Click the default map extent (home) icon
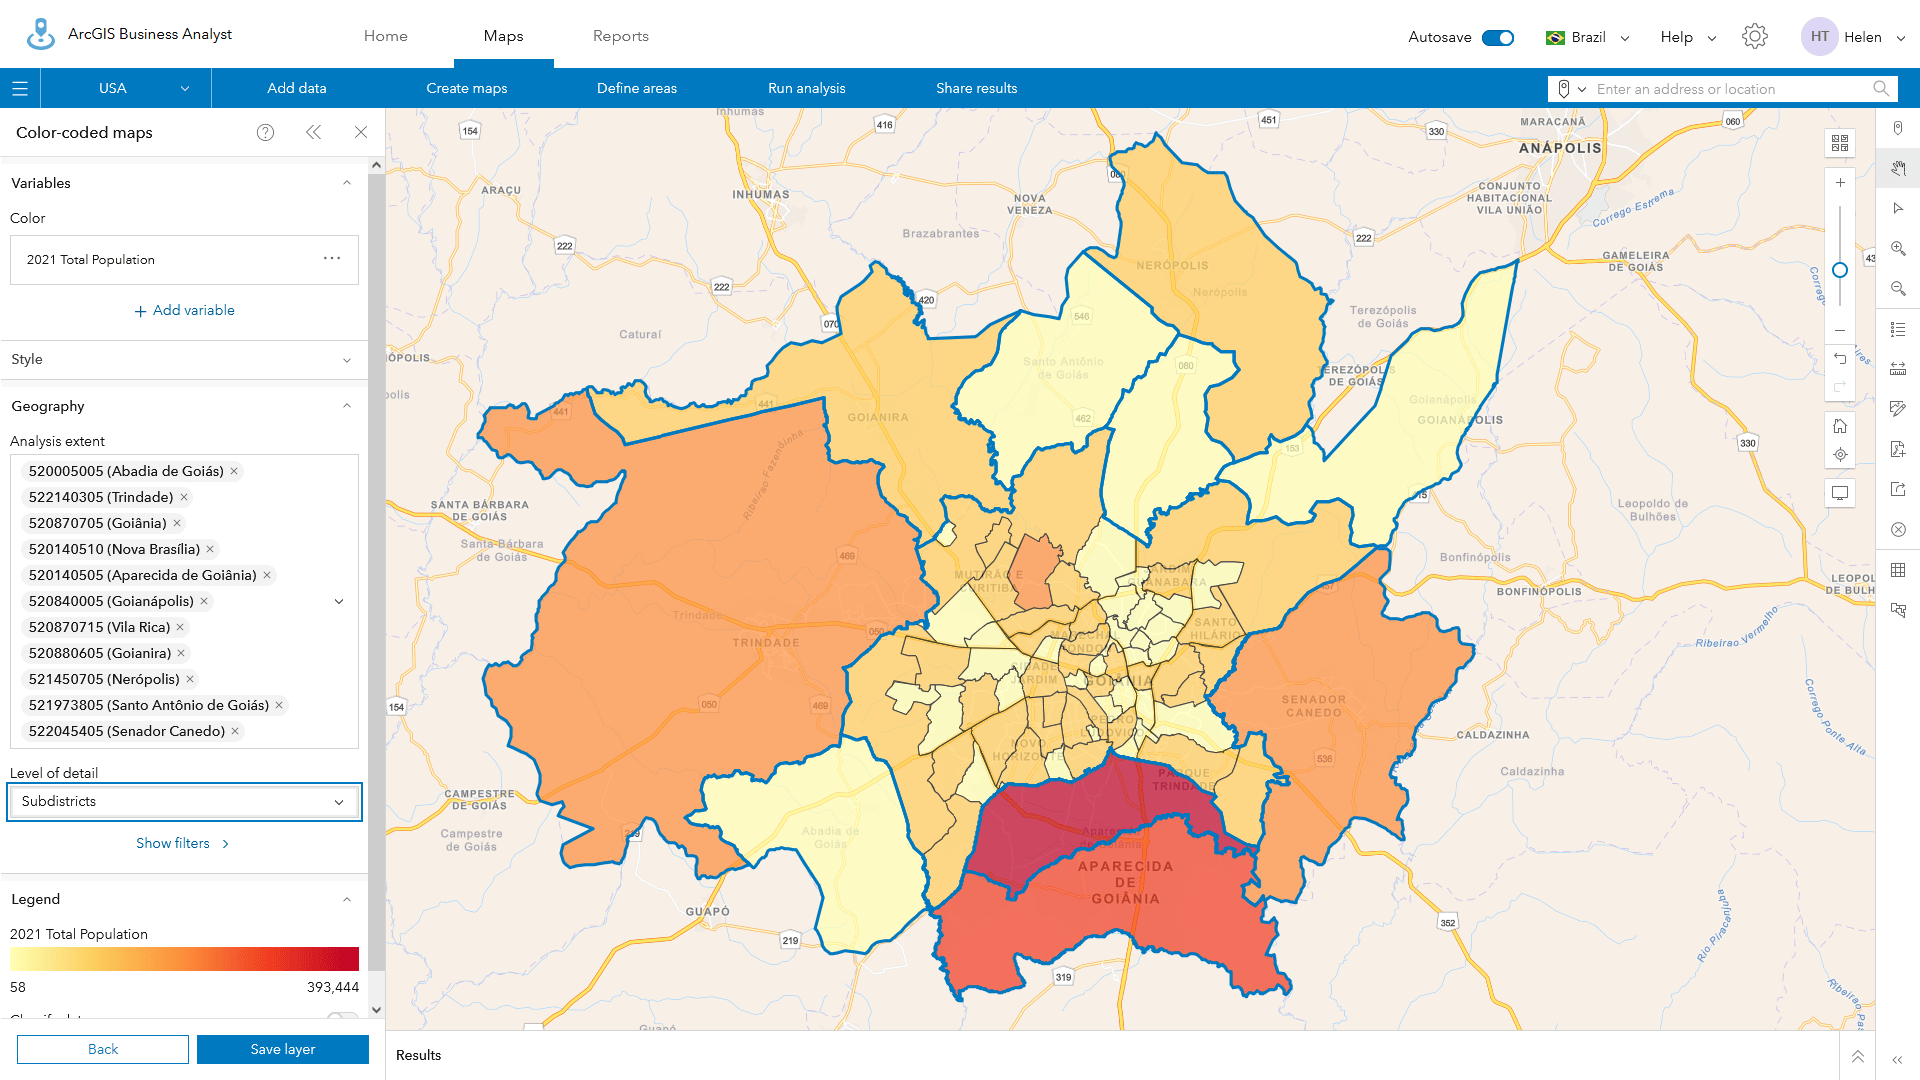This screenshot has height=1080, width=1920. click(x=1840, y=425)
